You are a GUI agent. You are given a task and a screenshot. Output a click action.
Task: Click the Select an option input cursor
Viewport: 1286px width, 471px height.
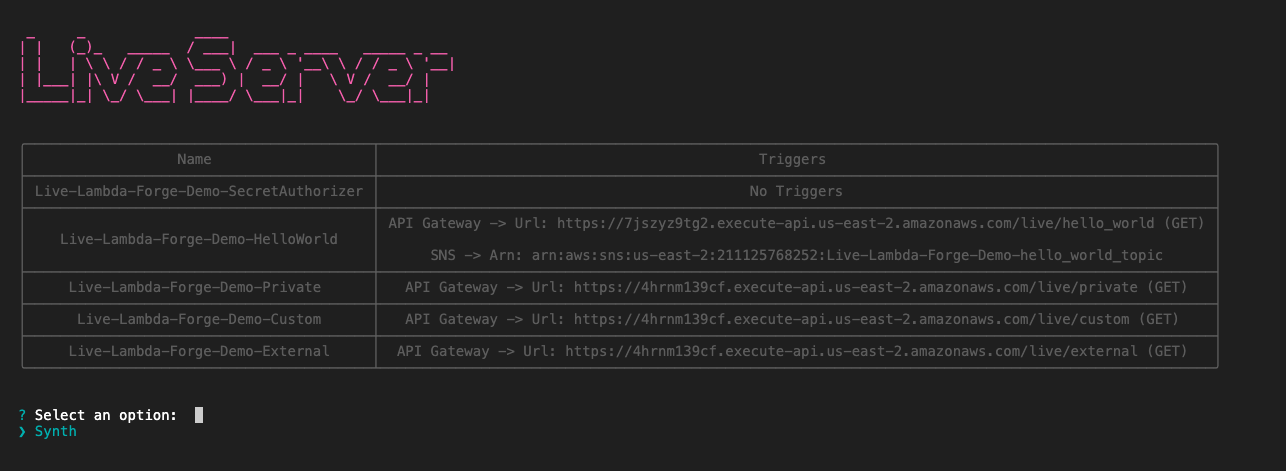(199, 414)
